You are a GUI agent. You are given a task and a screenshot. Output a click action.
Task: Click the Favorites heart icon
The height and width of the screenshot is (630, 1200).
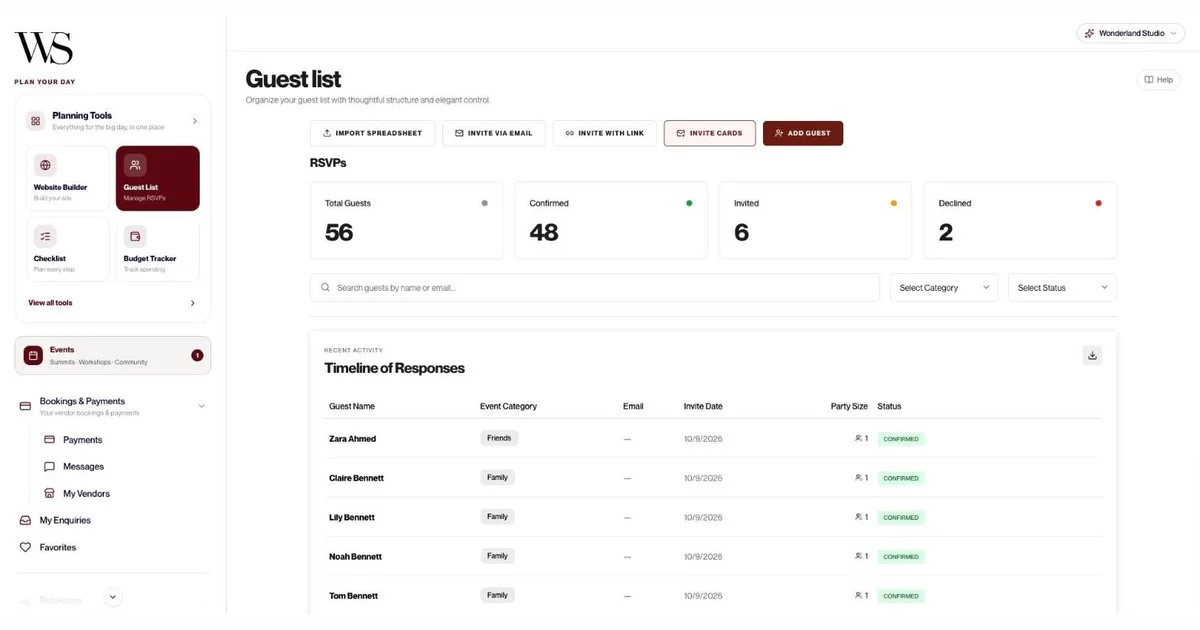(x=26, y=547)
